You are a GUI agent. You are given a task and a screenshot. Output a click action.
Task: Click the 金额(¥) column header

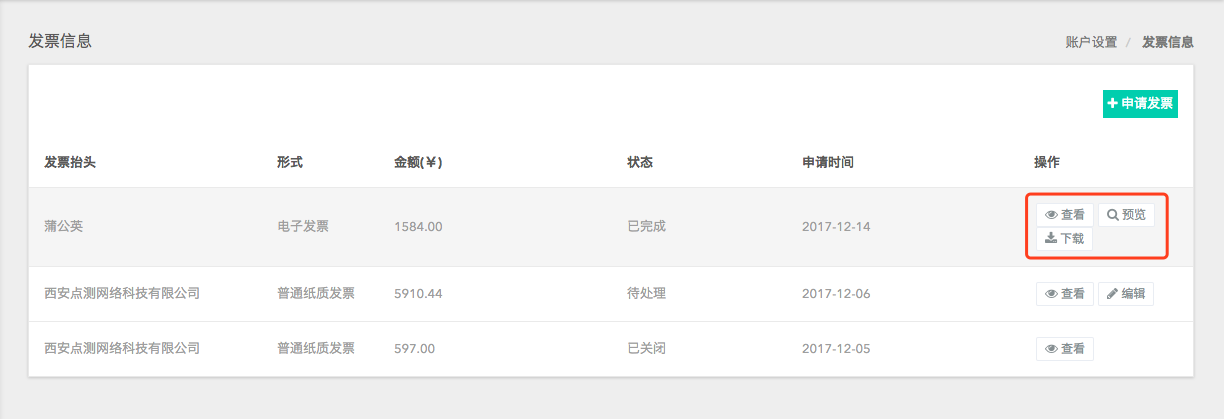coord(418,162)
